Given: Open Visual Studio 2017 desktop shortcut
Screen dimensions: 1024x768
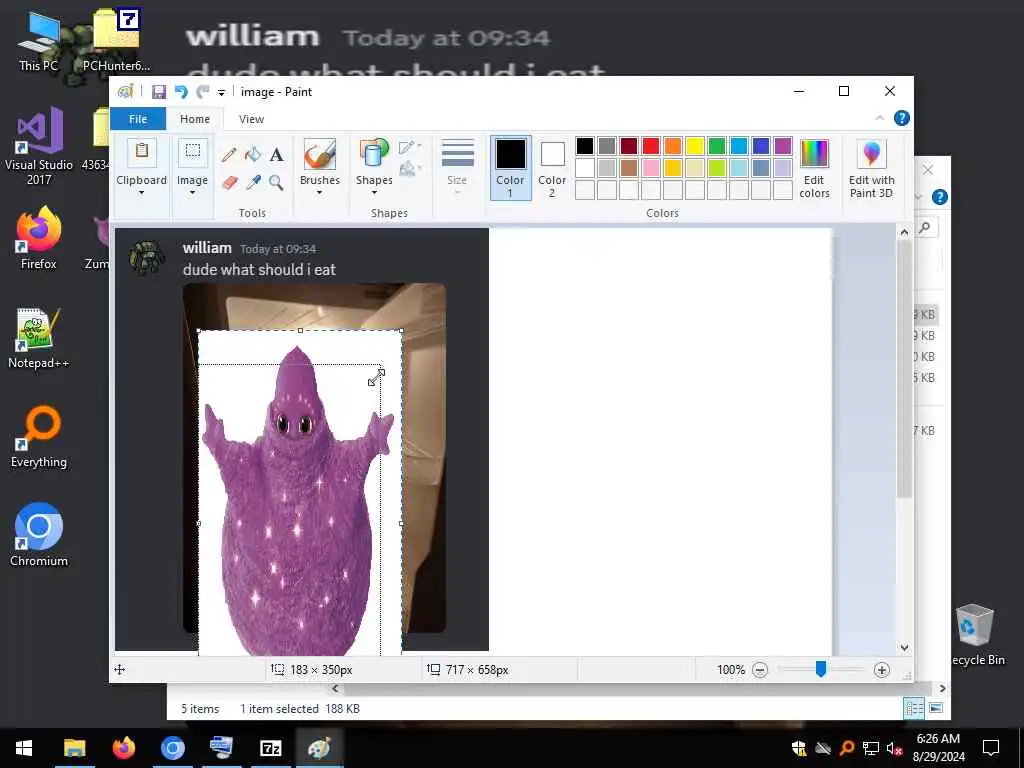Looking at the screenshot, I should 39,146.
